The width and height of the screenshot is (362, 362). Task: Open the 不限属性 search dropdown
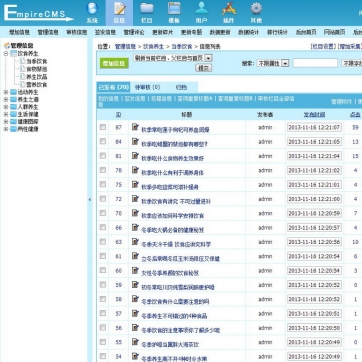pos(273,63)
